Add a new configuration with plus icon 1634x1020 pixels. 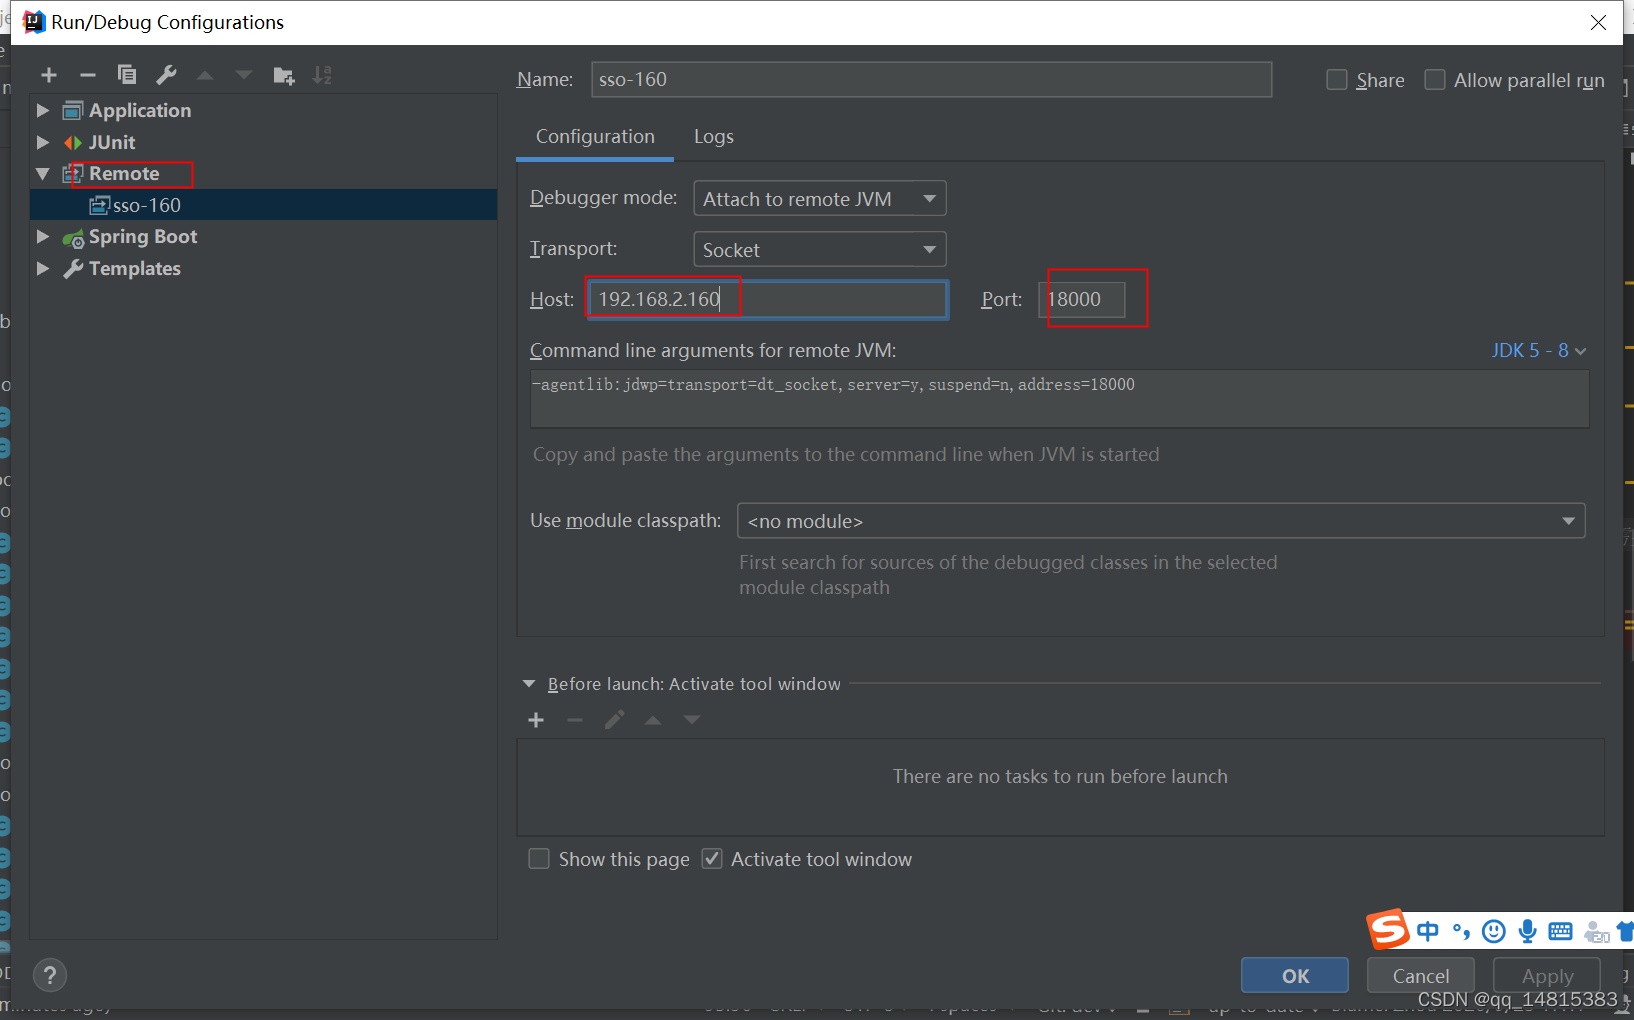tap(49, 75)
